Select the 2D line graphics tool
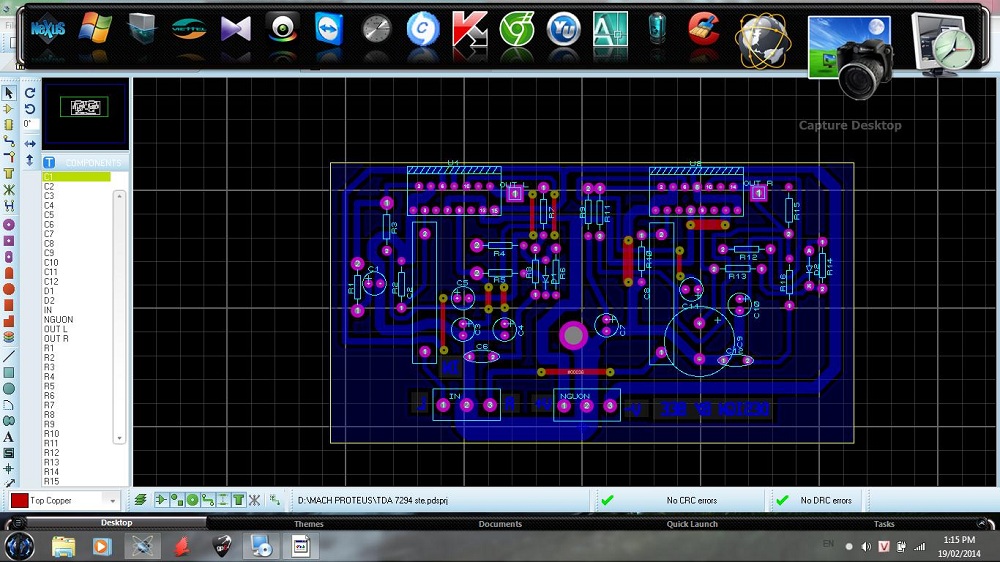Screen dimensions: 1000x562 point(9,355)
